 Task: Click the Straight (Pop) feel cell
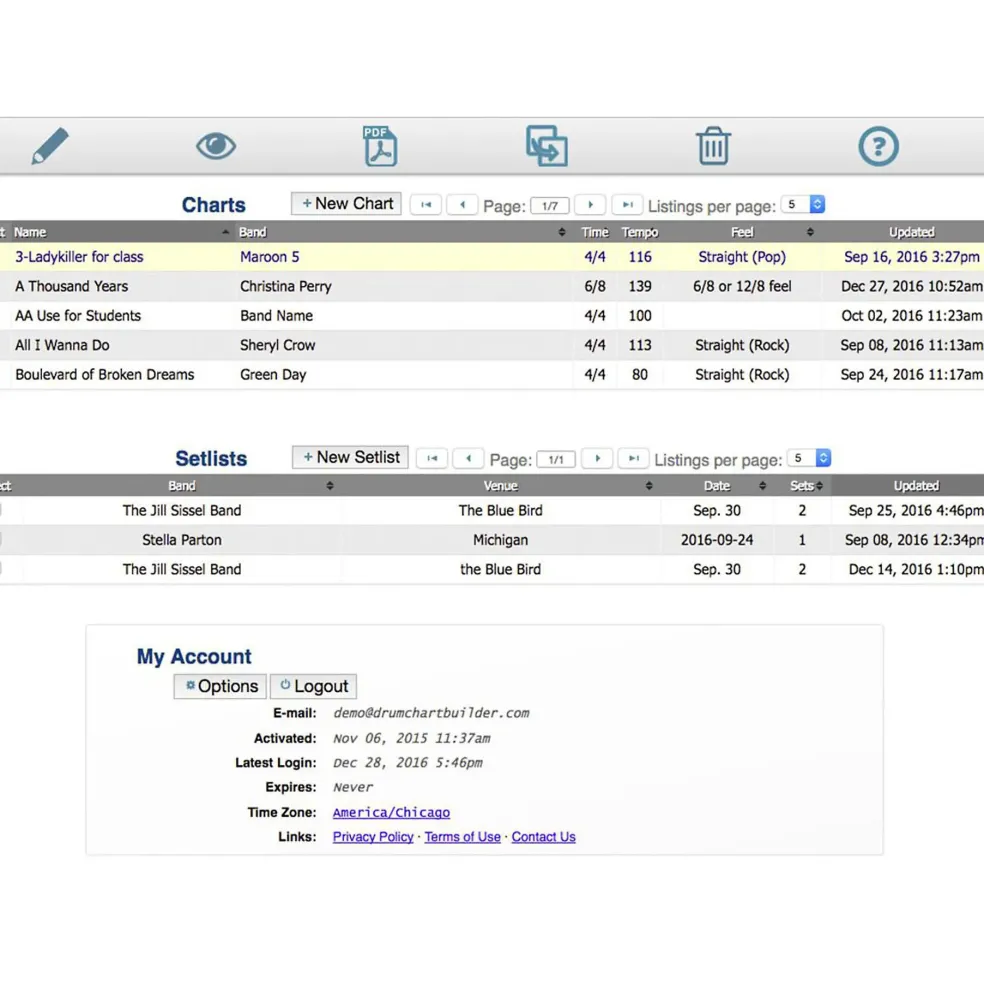[x=742, y=257]
